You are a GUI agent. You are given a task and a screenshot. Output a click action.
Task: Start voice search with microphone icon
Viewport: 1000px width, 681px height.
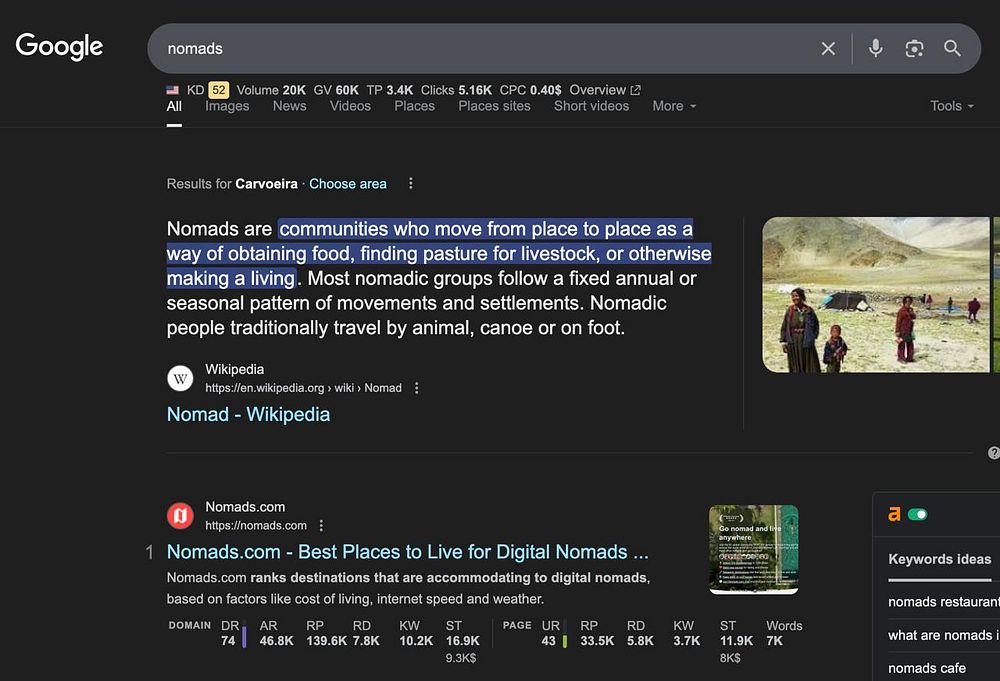876,48
